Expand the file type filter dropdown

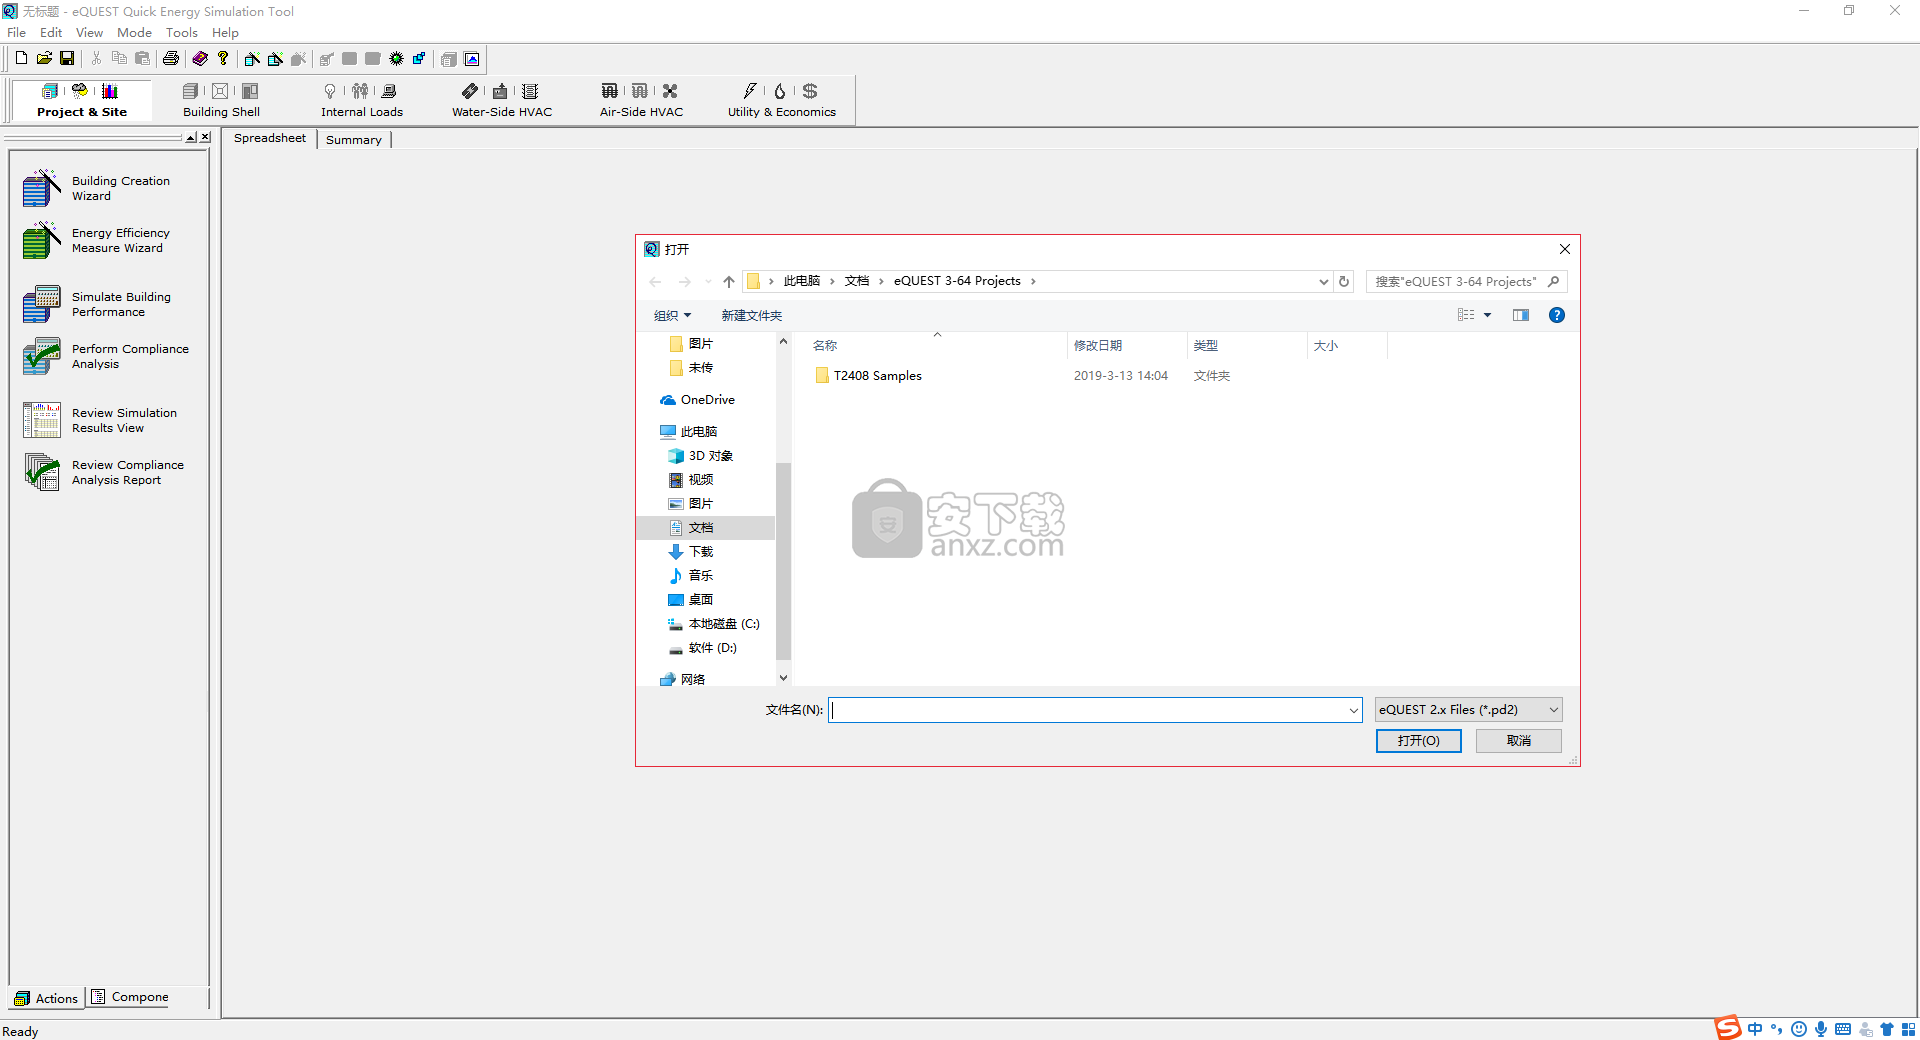1554,710
